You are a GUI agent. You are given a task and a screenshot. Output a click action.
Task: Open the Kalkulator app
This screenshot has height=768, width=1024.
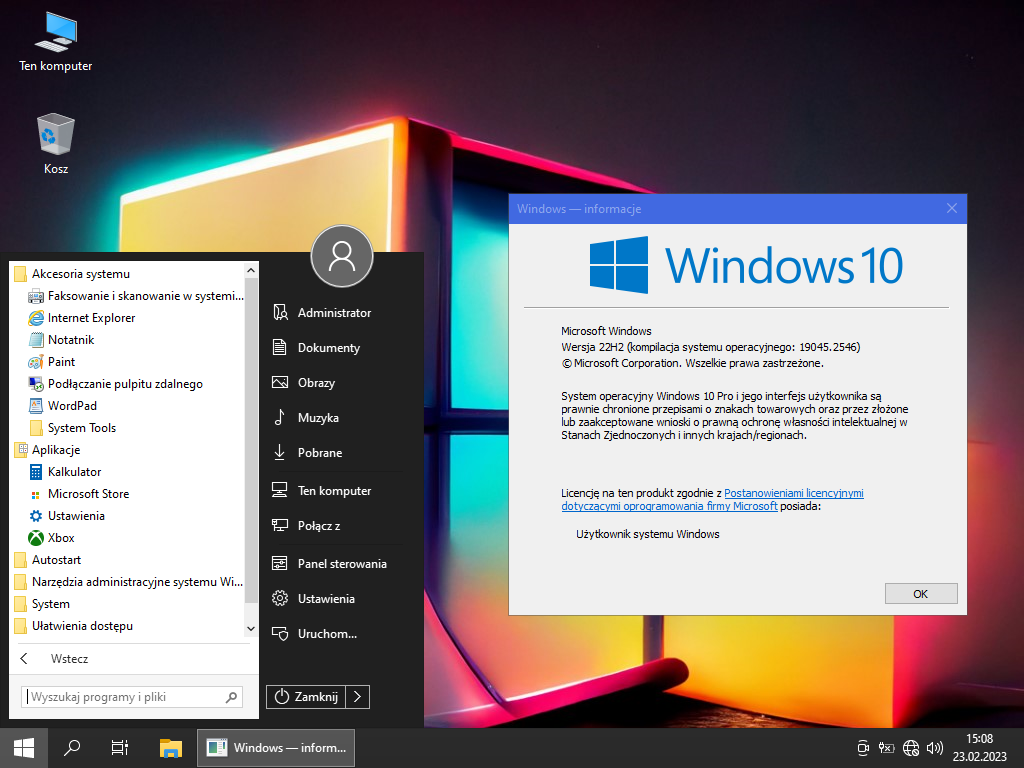pyautogui.click(x=74, y=472)
